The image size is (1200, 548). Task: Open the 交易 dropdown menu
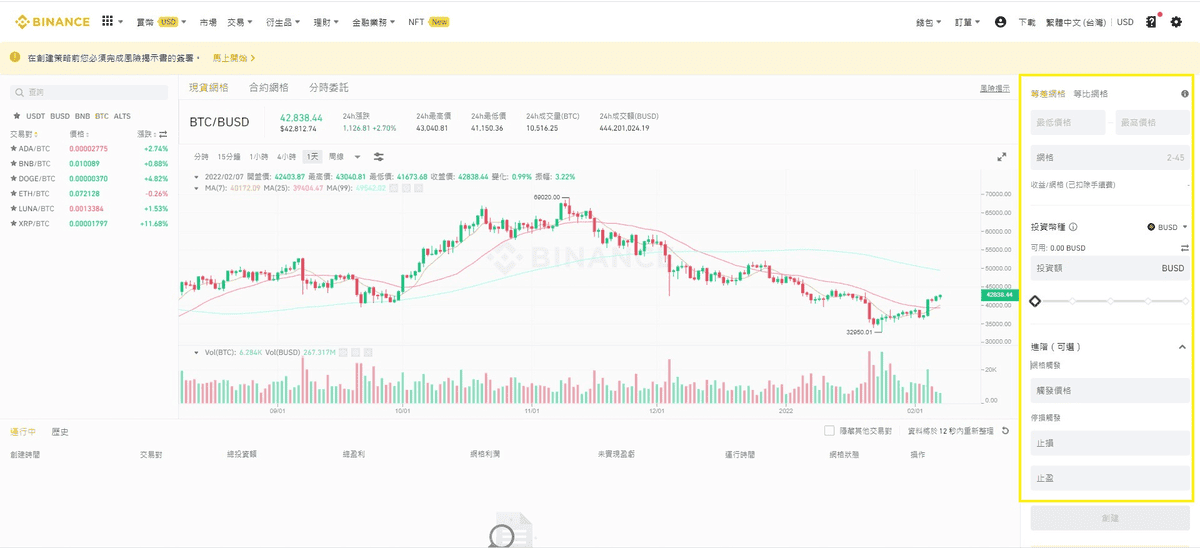(x=239, y=22)
